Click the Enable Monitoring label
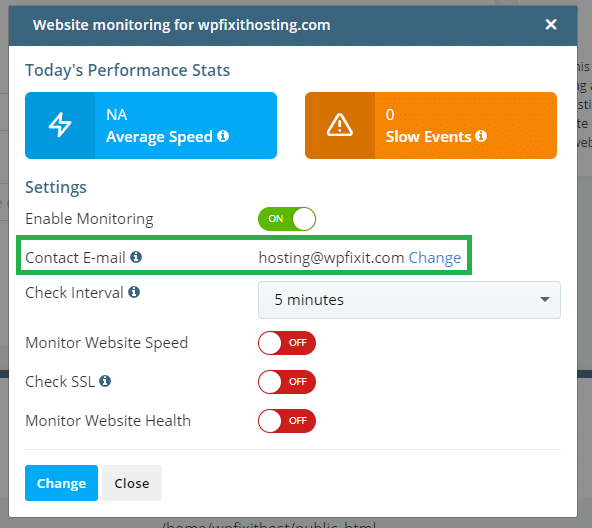 tap(89, 219)
